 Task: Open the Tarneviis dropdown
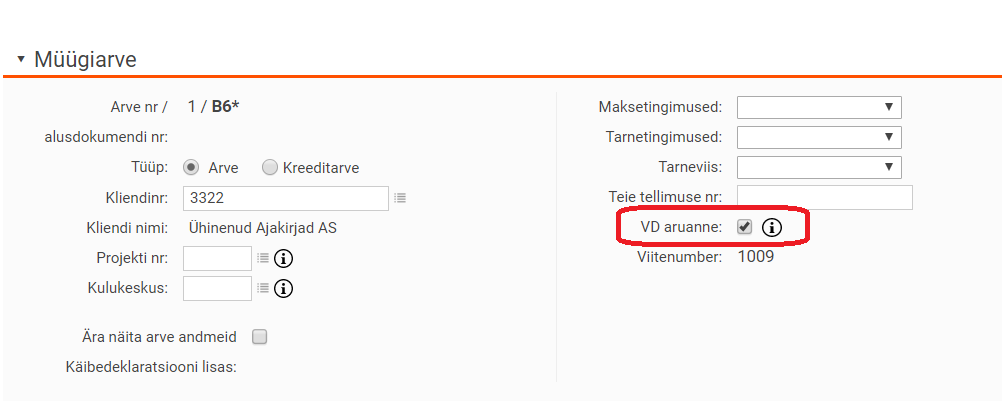pyautogui.click(x=819, y=167)
